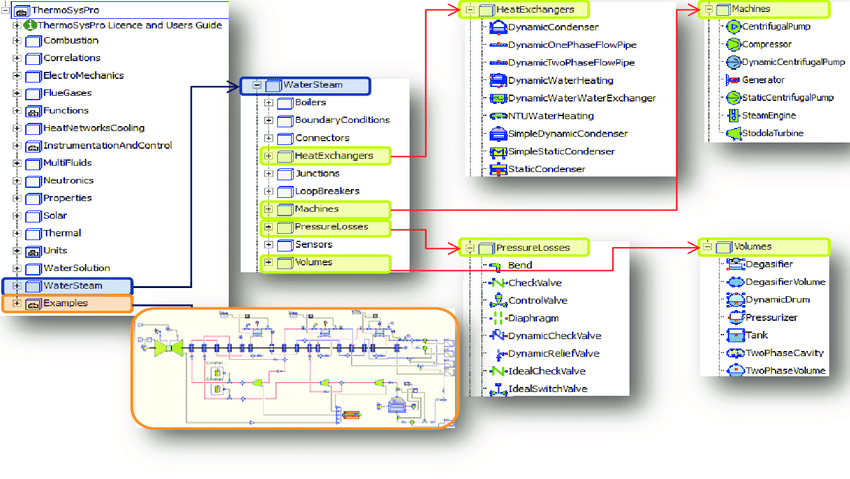Click the Degasifier icon
Viewport: 850px width, 479px height.
tap(736, 264)
